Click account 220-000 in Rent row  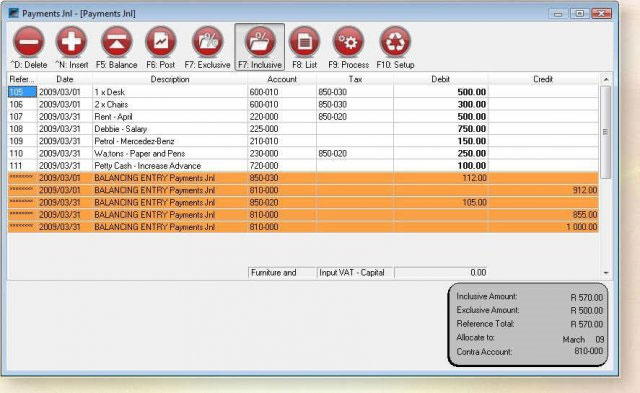click(x=264, y=116)
